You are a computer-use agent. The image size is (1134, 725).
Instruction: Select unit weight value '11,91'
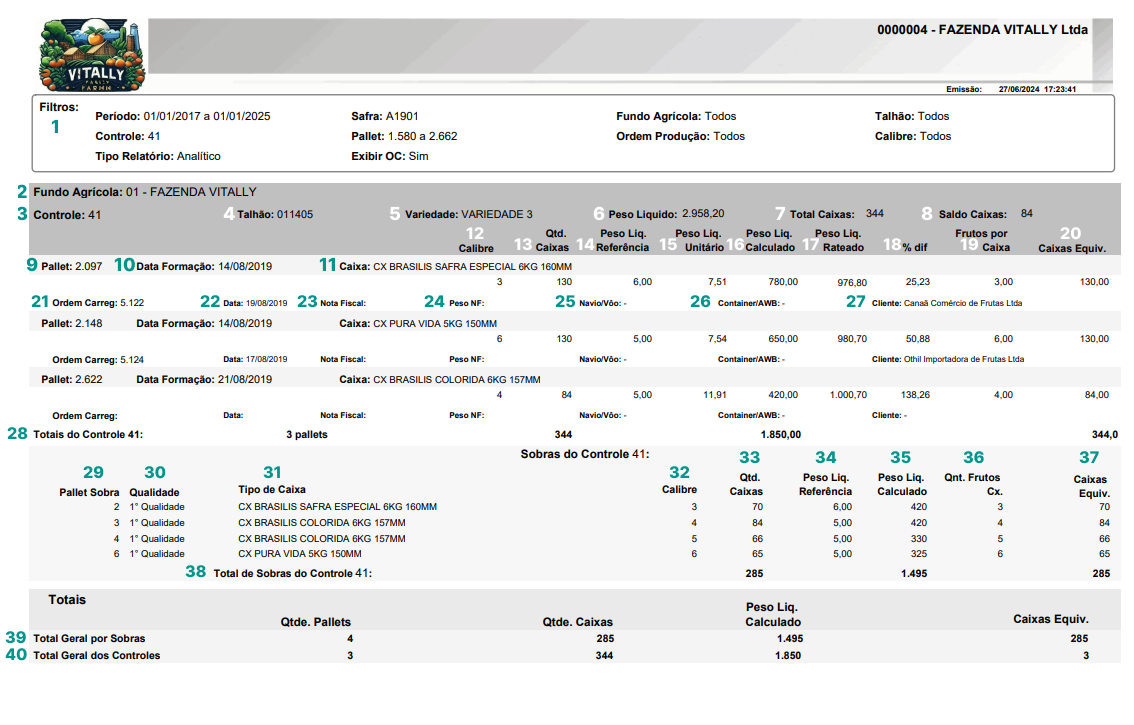pos(715,395)
